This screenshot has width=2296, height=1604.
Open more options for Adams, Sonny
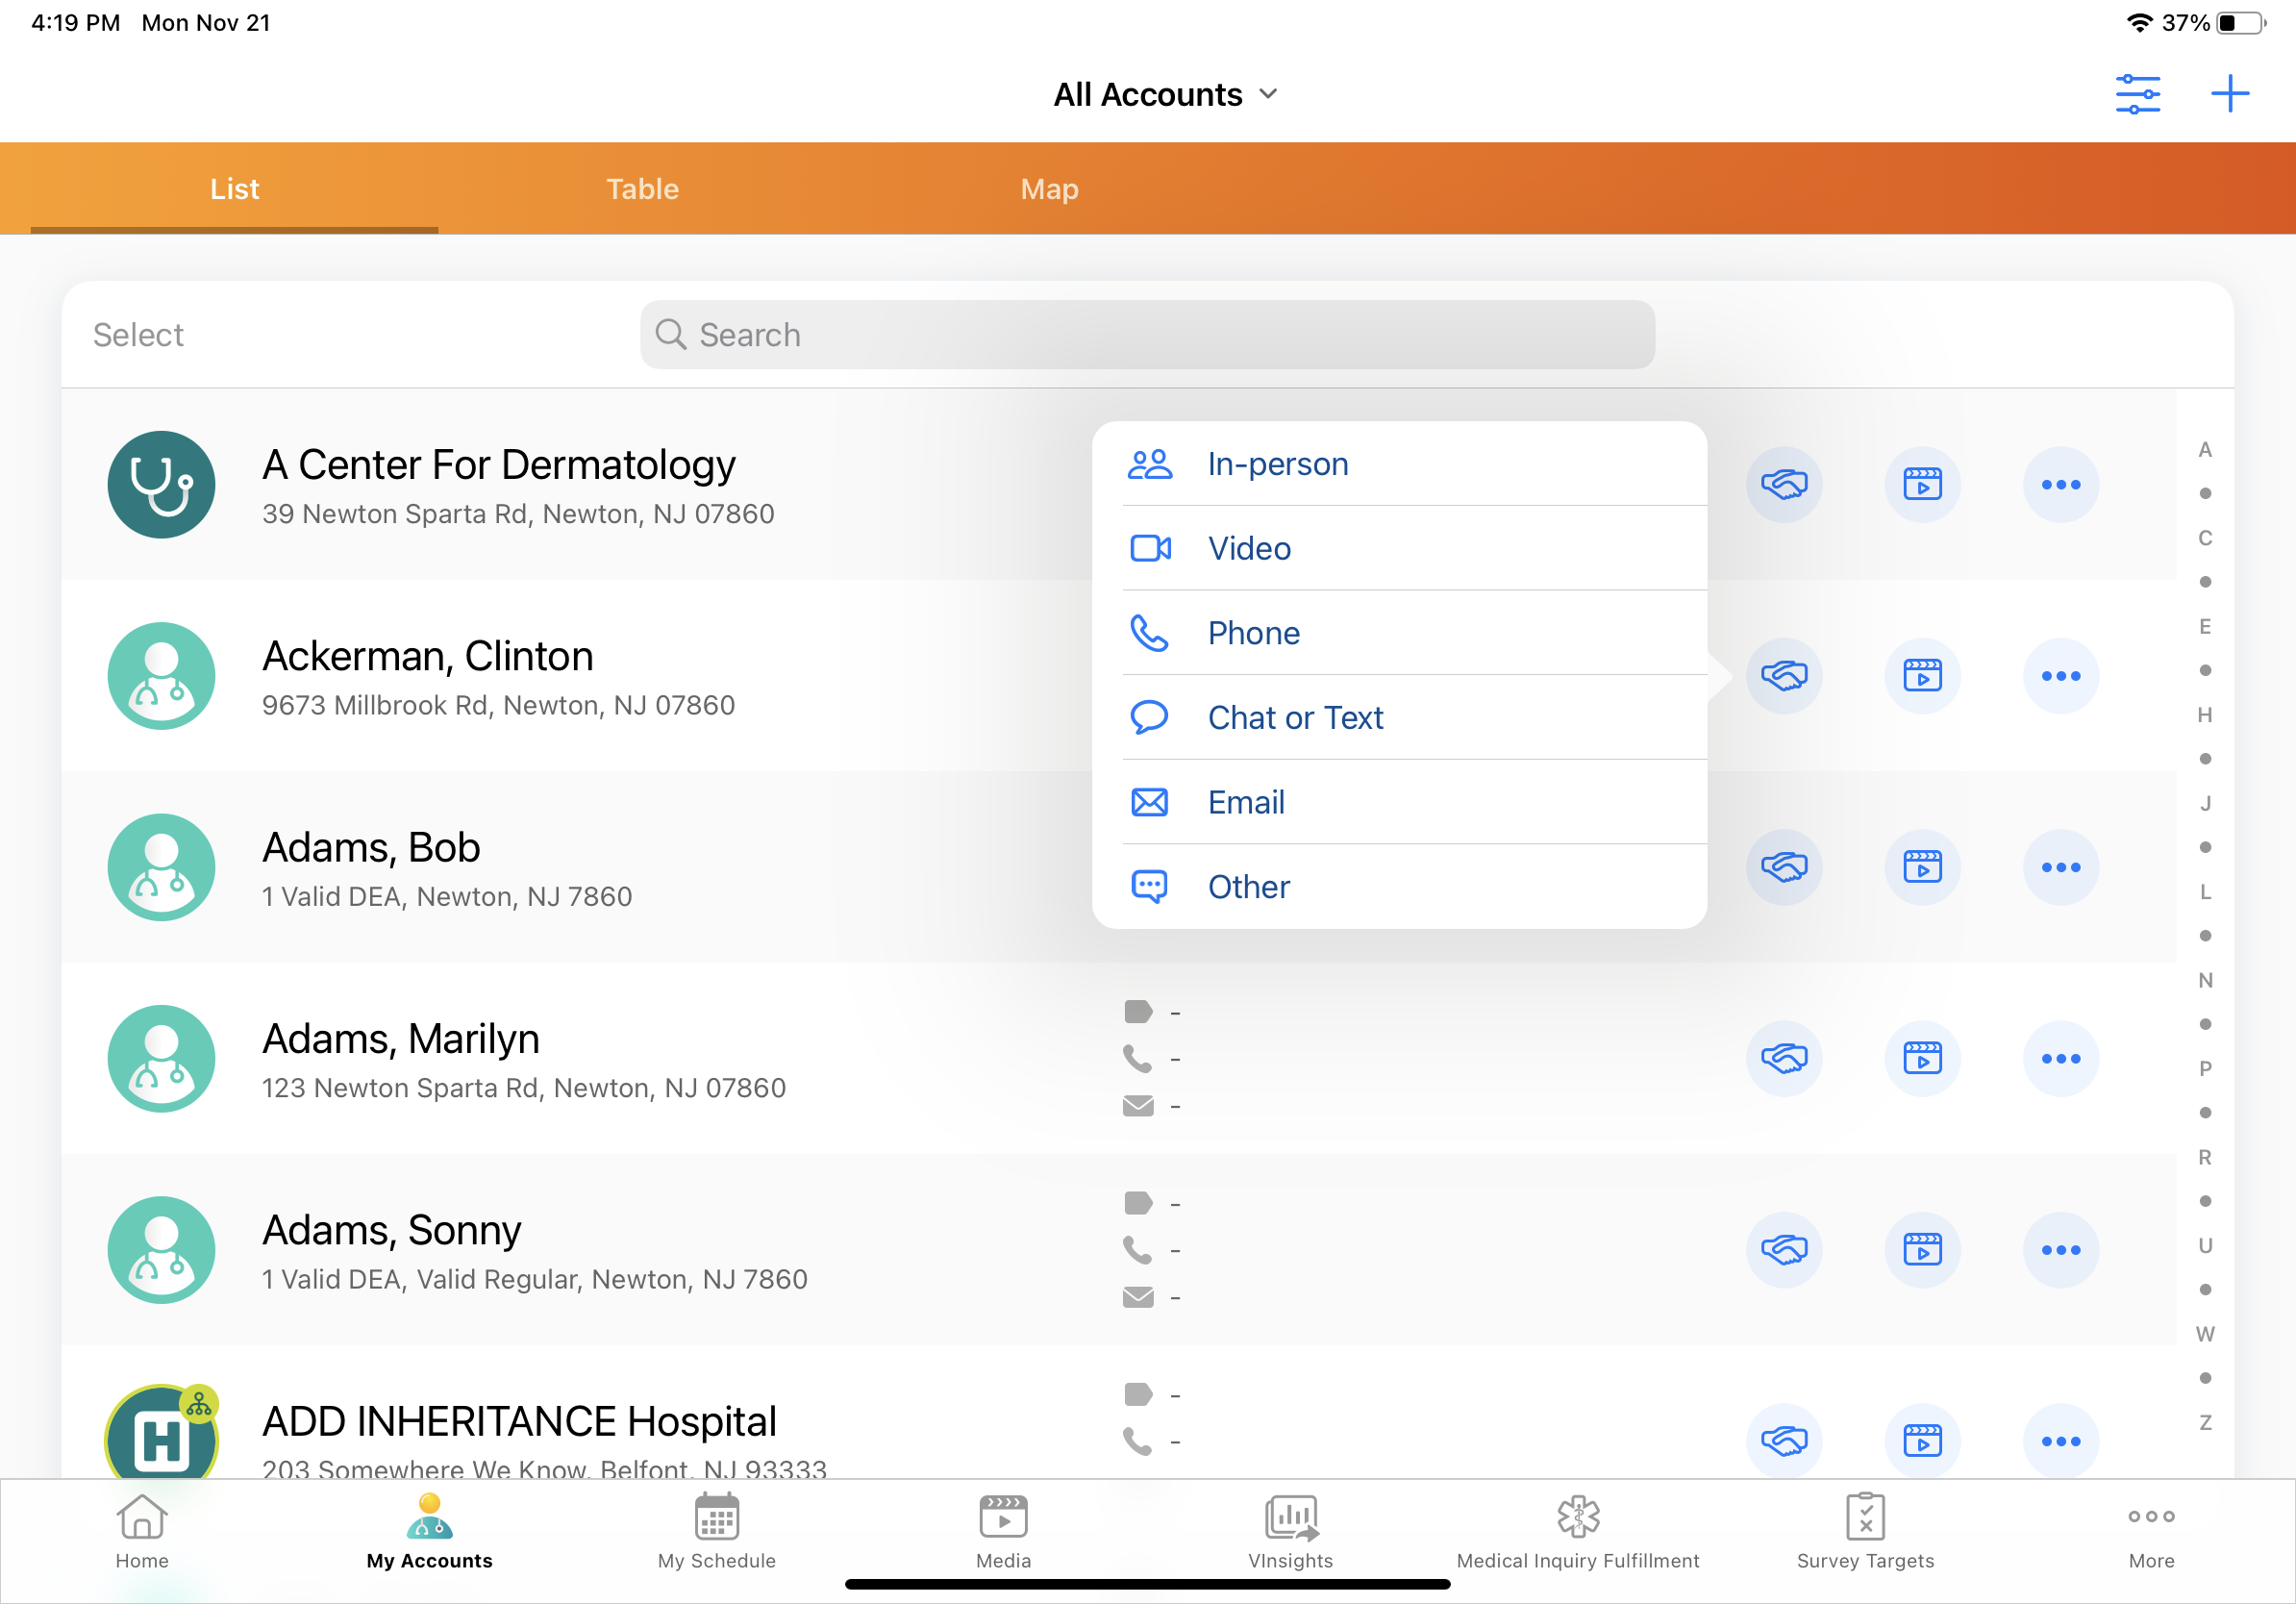coord(2060,1250)
